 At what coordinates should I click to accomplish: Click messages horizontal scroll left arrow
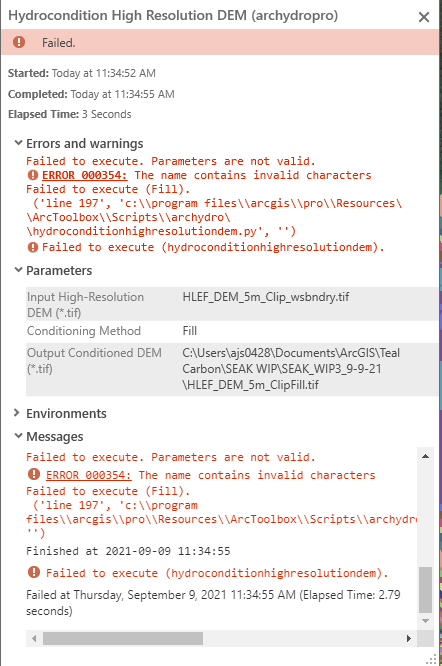coord(34,638)
